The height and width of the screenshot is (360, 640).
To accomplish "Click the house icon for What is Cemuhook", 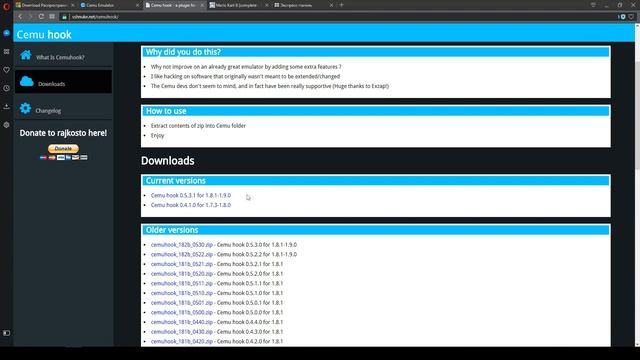I will (x=26, y=55).
